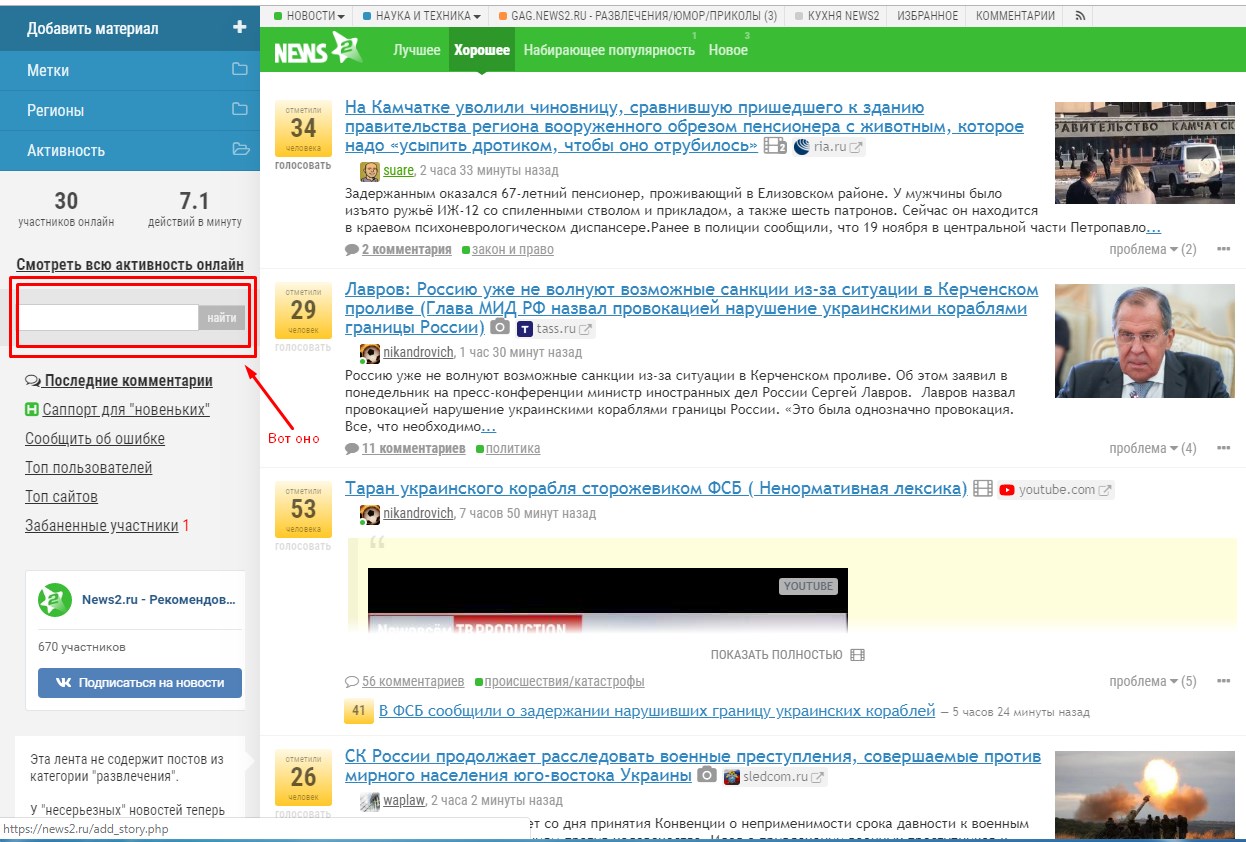Expand the проблема (4) dropdown
This screenshot has width=1246, height=842.
(x=1153, y=448)
